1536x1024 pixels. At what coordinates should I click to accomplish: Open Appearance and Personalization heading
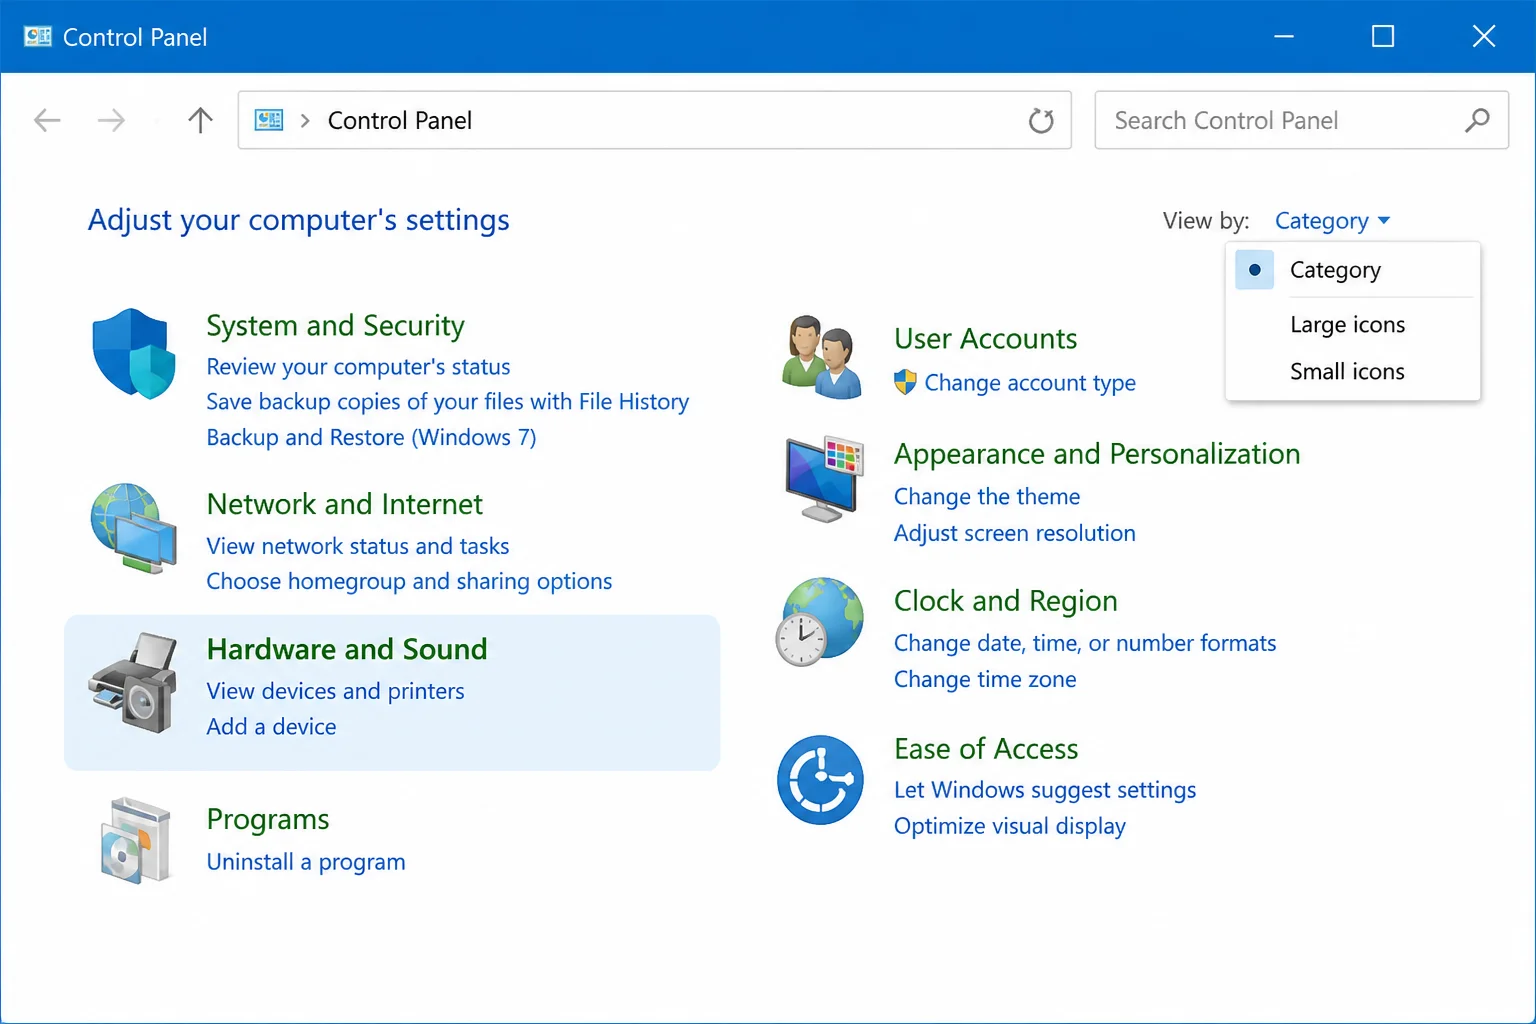pos(1097,454)
